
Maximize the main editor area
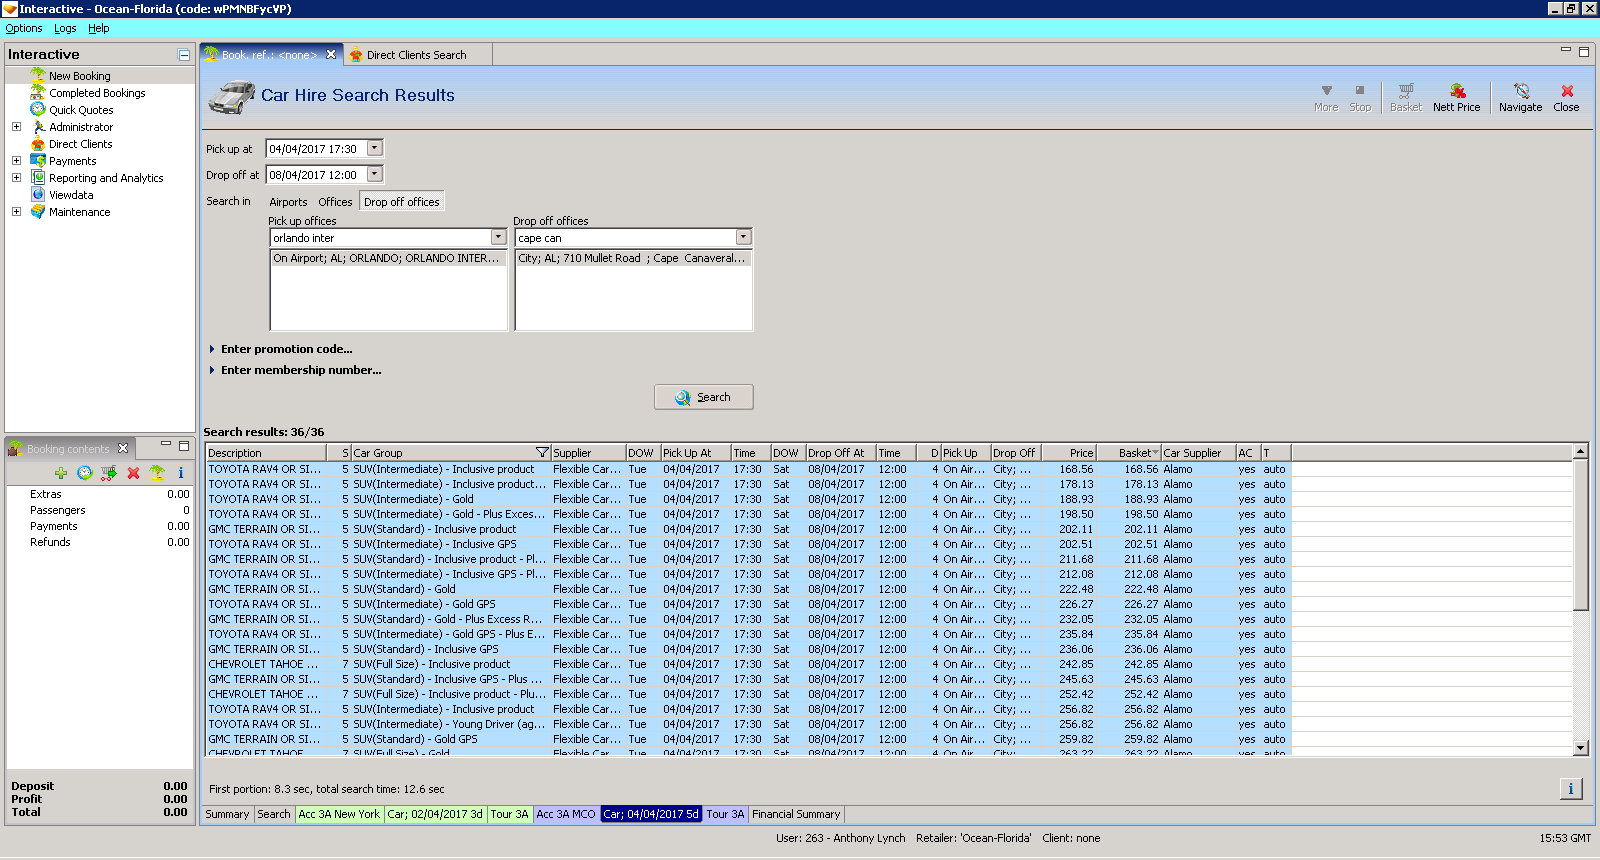(x=1584, y=52)
